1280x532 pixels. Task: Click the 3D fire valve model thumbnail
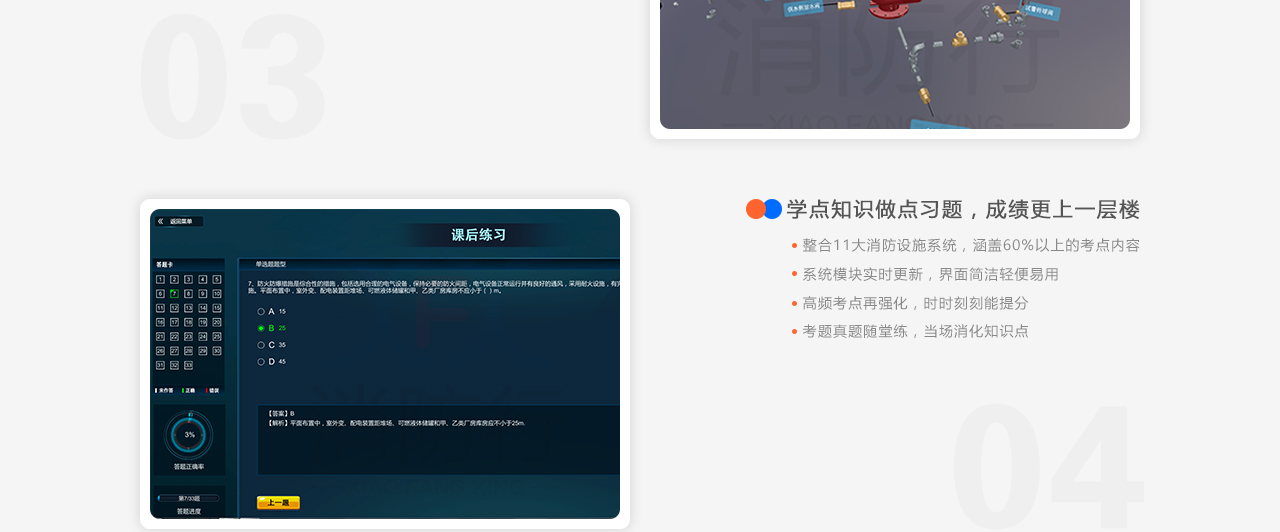(x=894, y=64)
